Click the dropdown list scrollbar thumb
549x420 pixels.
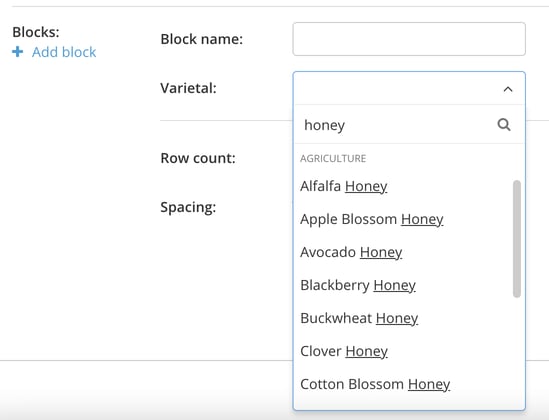point(517,239)
